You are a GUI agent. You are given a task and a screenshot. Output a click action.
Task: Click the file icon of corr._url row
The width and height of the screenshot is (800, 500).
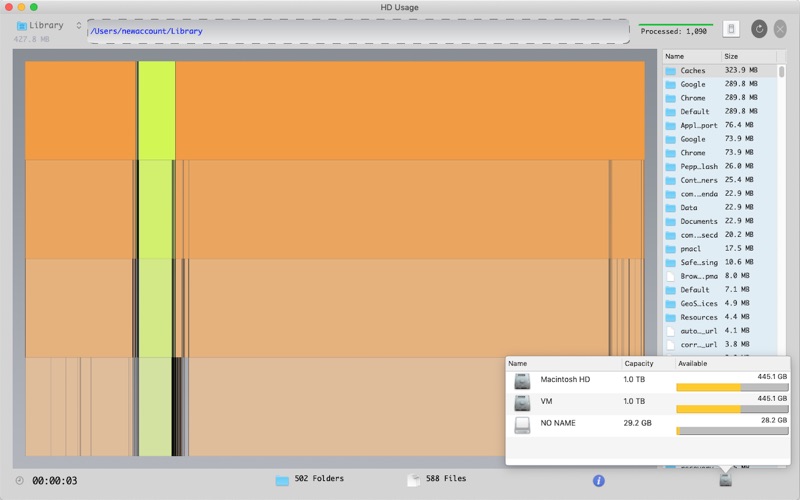(x=670, y=345)
